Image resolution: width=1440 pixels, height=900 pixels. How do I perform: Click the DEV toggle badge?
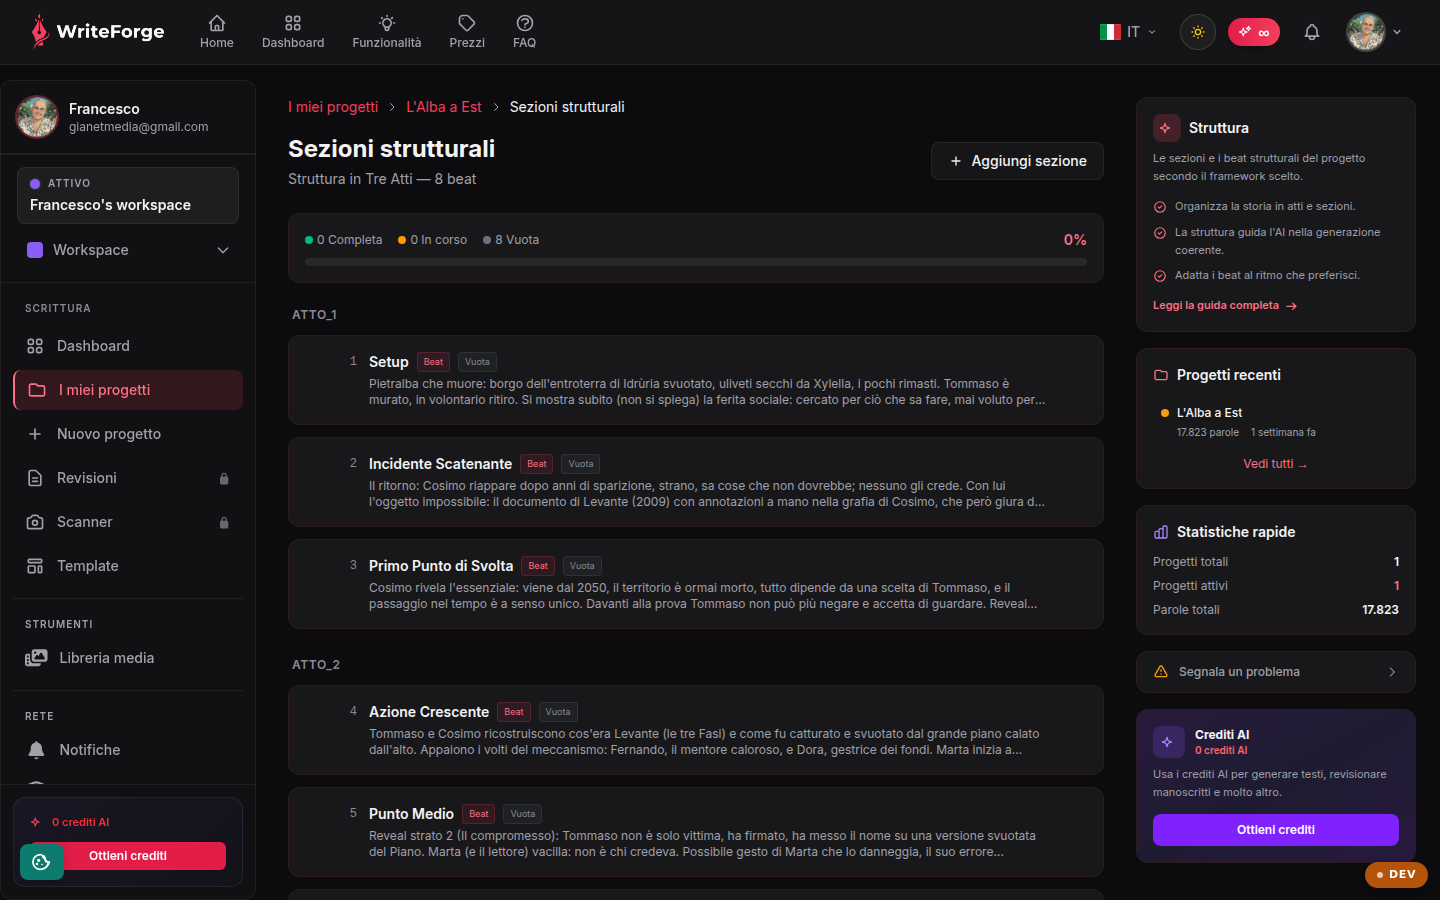click(x=1396, y=874)
